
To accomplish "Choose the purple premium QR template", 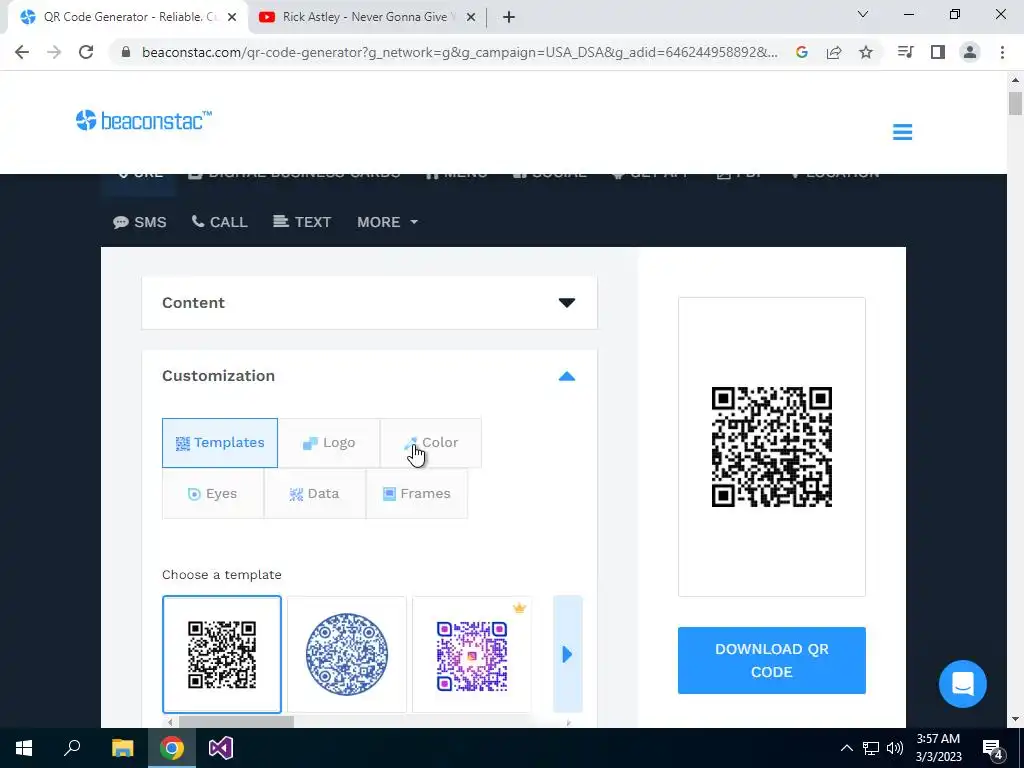I will 472,654.
